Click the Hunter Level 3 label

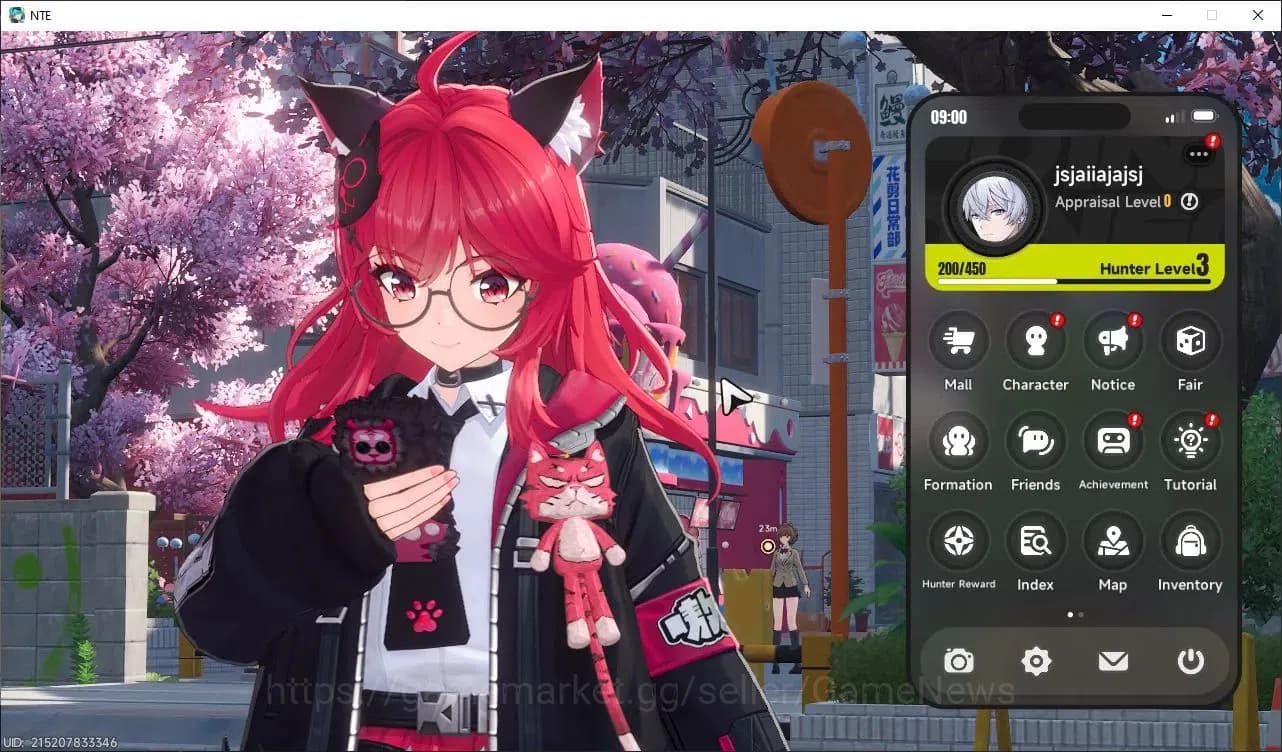pyautogui.click(x=1154, y=267)
